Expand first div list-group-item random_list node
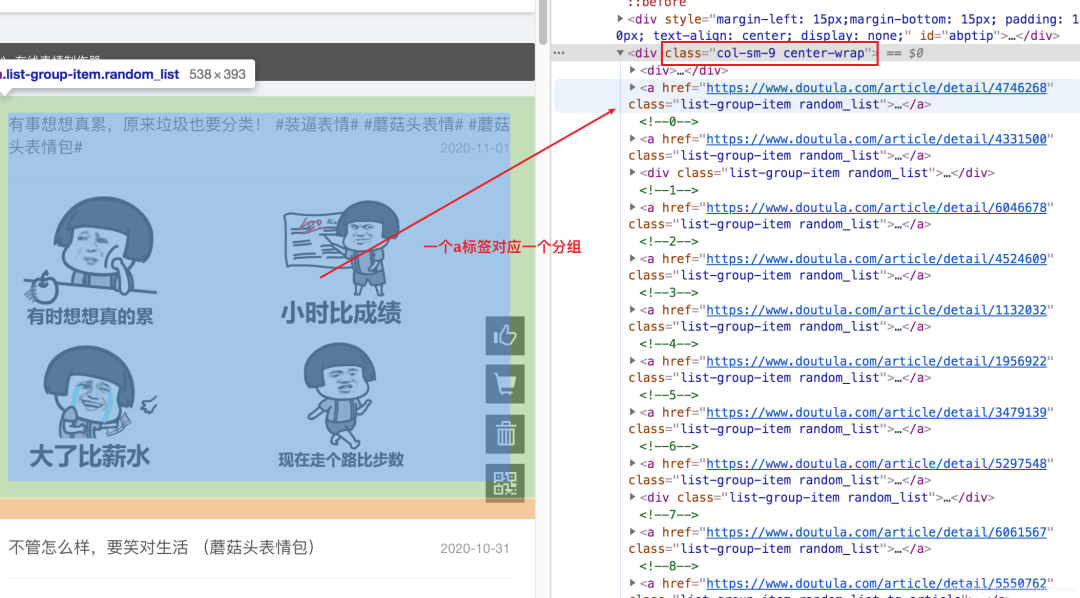This screenshot has width=1080, height=598. (x=632, y=173)
